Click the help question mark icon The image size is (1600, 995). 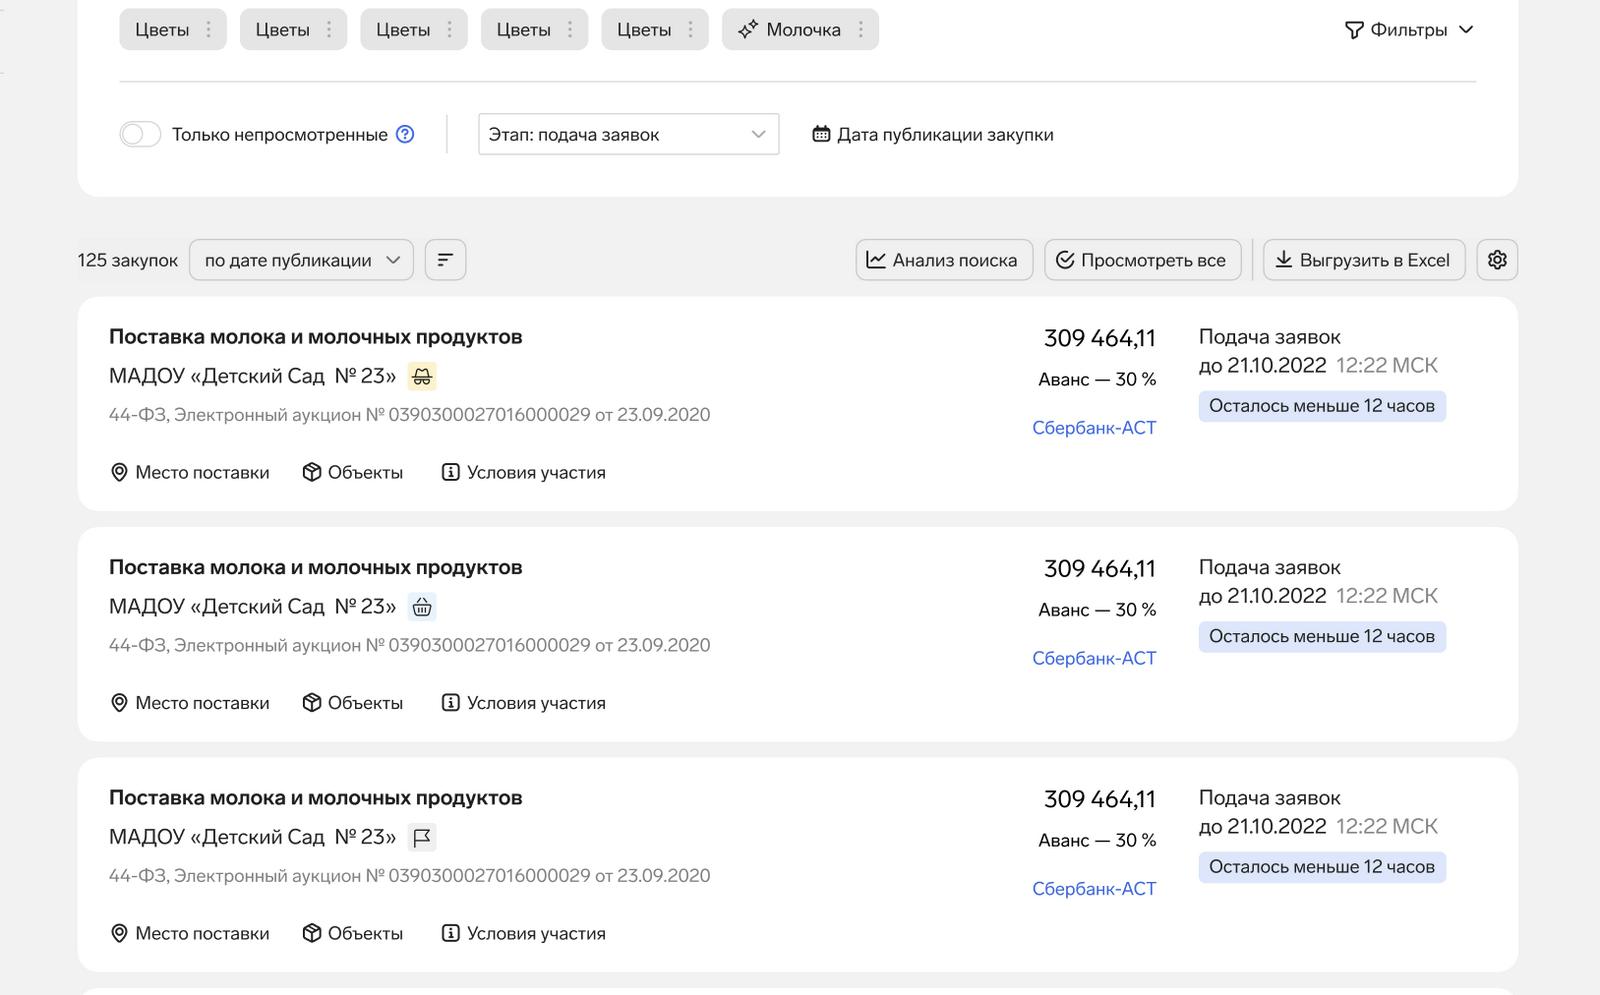(x=405, y=134)
